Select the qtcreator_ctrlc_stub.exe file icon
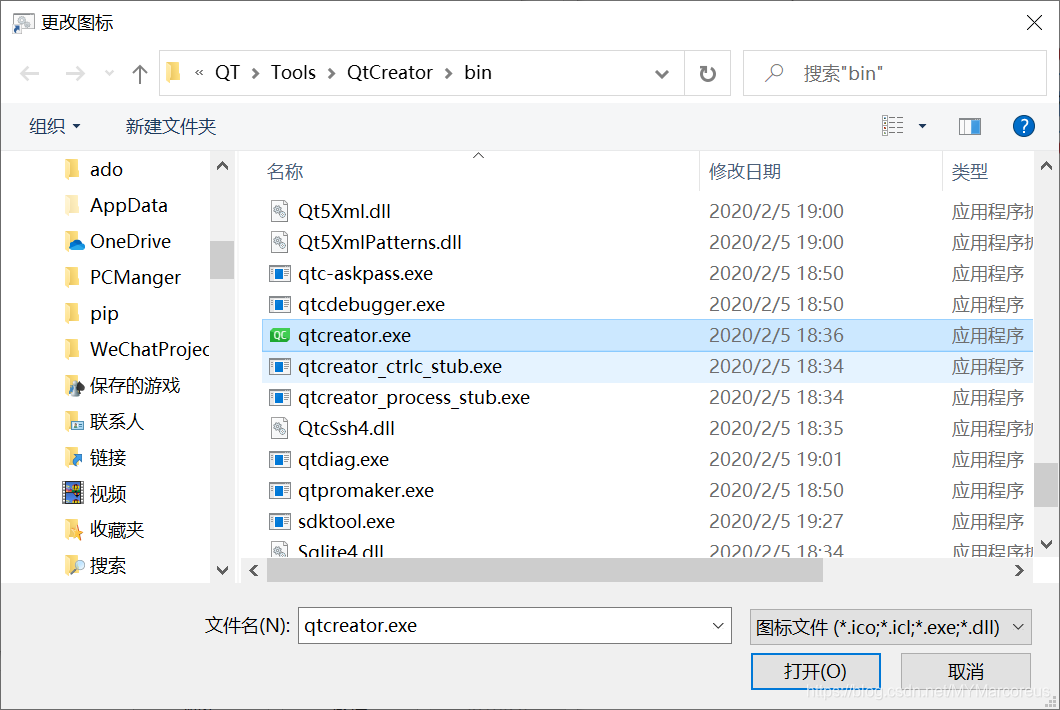 pos(279,366)
